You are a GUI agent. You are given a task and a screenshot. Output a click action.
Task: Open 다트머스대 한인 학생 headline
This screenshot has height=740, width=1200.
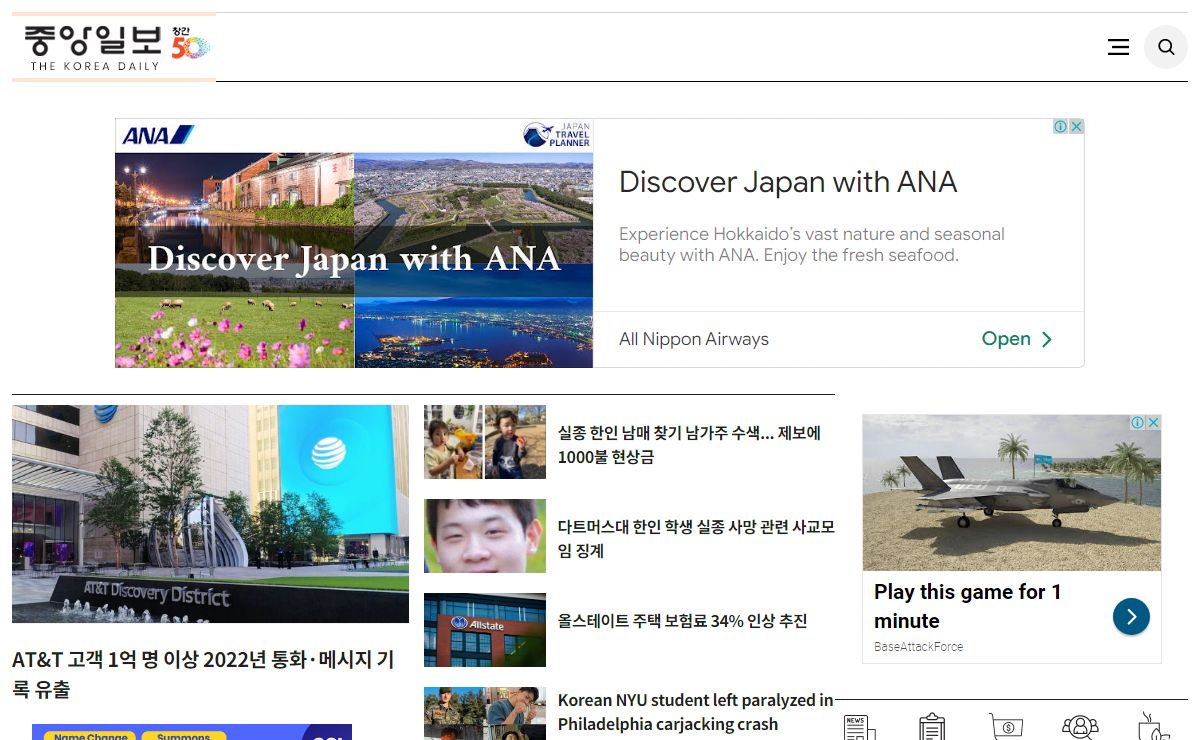click(x=696, y=539)
